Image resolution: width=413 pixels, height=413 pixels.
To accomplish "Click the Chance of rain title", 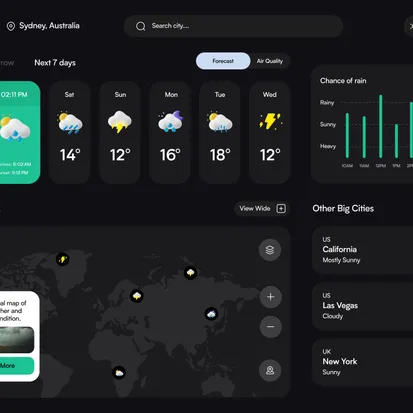I will coord(343,81).
